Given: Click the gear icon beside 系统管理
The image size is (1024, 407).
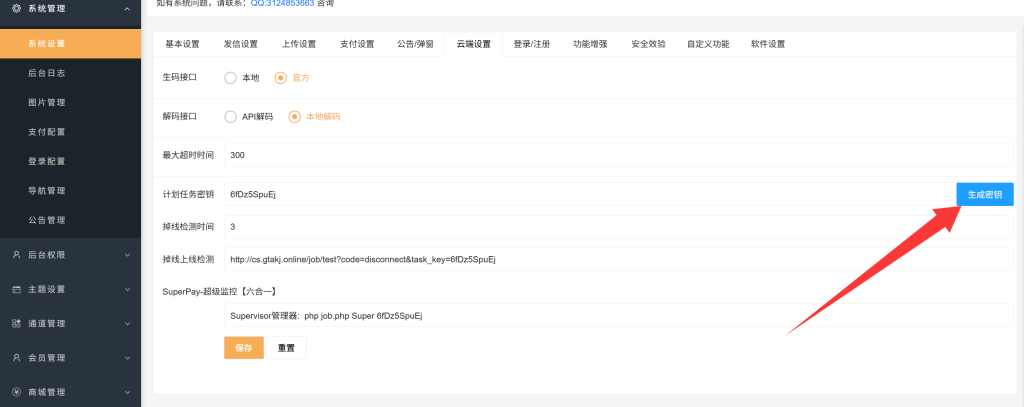Looking at the screenshot, I should point(16,9).
